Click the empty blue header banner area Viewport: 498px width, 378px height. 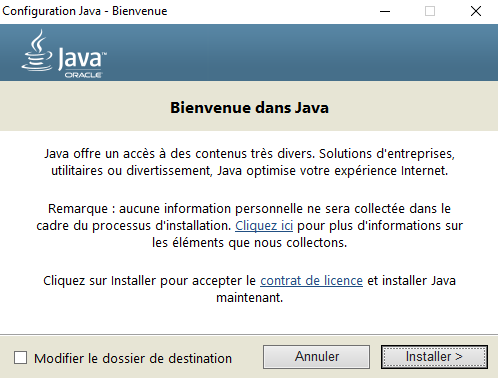click(x=300, y=52)
